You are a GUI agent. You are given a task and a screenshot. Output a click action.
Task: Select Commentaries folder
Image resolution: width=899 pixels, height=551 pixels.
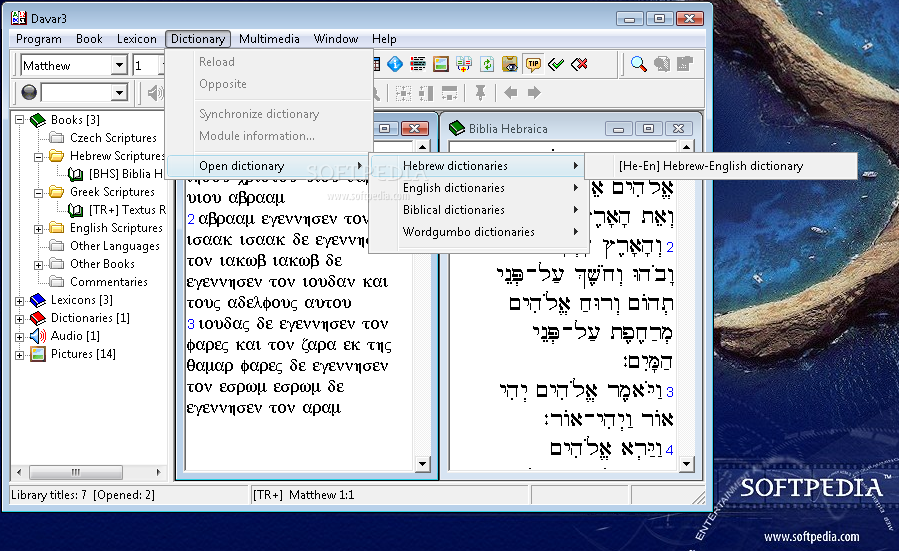point(108,282)
